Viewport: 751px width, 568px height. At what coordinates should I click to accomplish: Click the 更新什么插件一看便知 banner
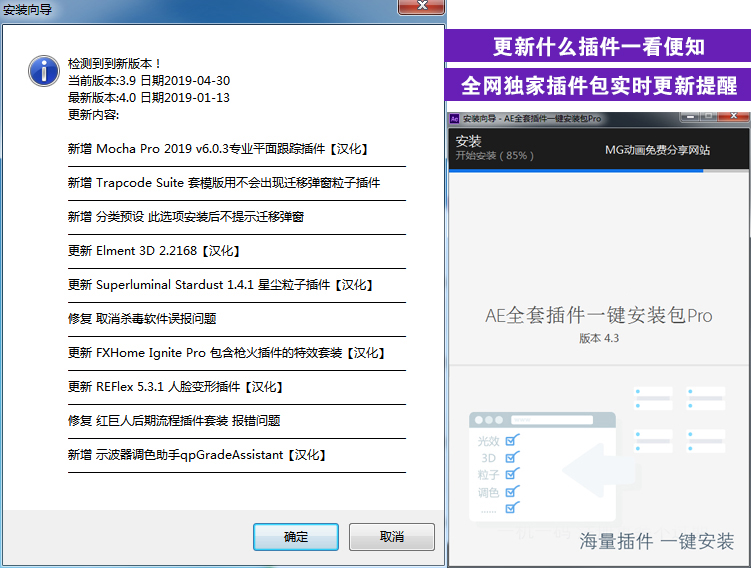(x=598, y=46)
